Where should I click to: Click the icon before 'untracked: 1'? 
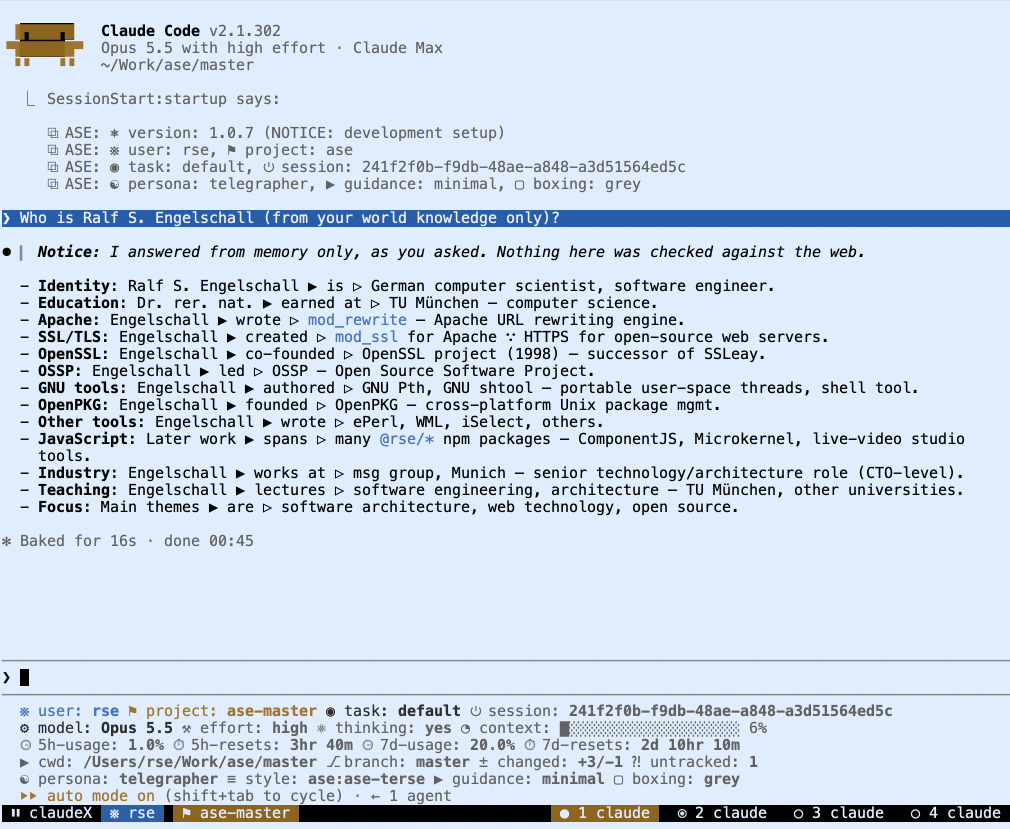point(636,762)
